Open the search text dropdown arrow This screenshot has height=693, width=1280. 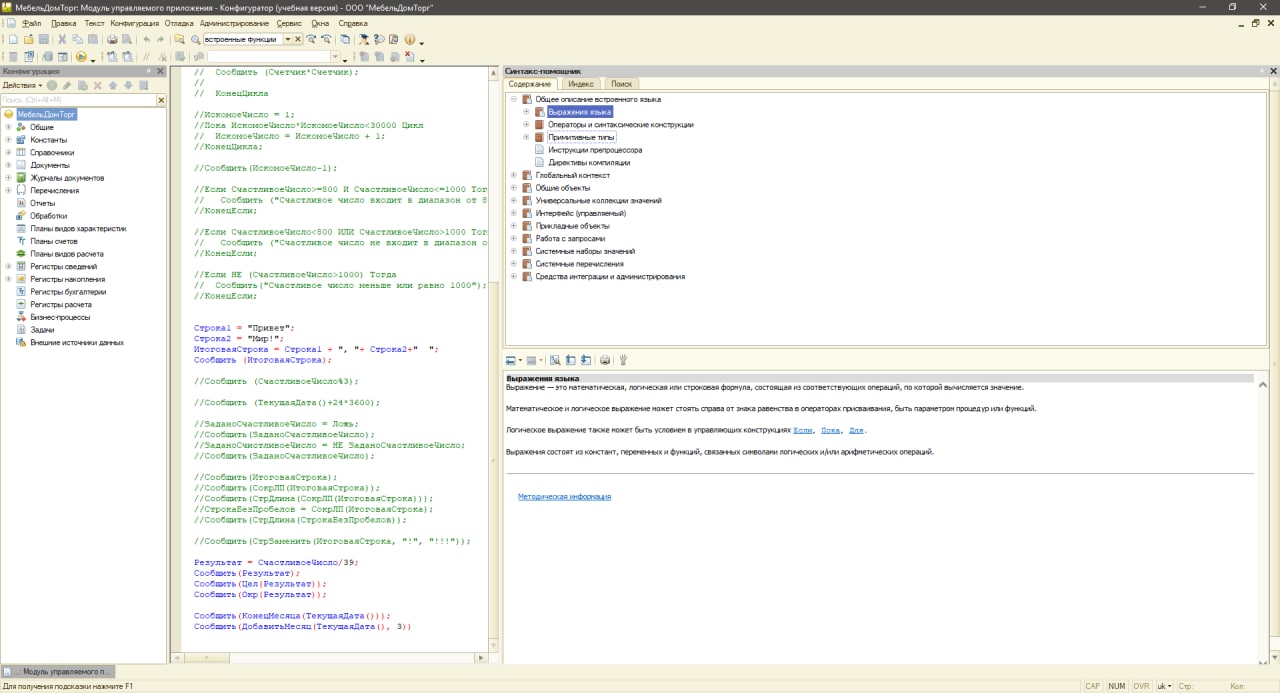pos(288,39)
